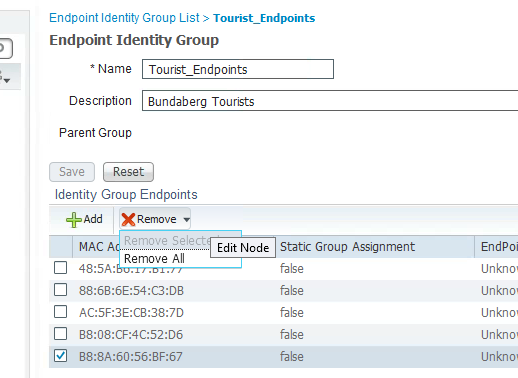Click false value in 88:6B:6E:54:C3:DB row
The height and width of the screenshot is (378, 518).
(292, 291)
